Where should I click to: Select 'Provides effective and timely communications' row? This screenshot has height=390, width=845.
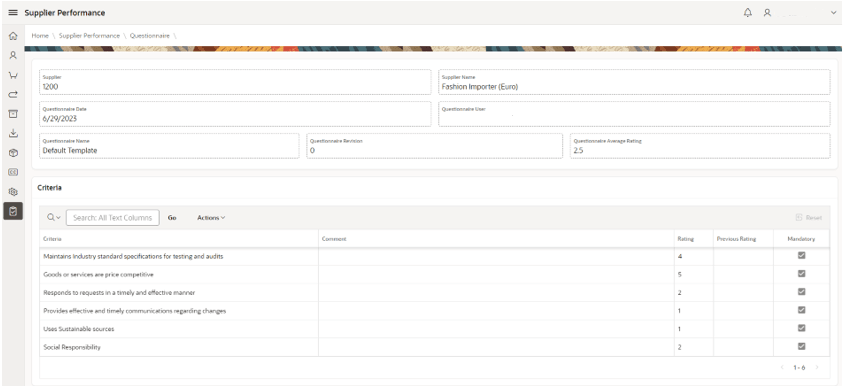point(434,311)
